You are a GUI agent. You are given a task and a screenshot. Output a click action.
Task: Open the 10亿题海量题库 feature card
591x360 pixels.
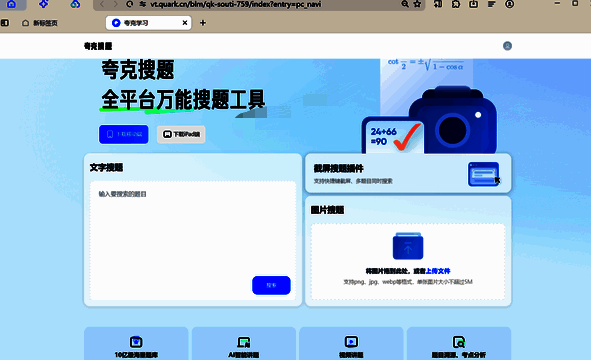(136, 344)
